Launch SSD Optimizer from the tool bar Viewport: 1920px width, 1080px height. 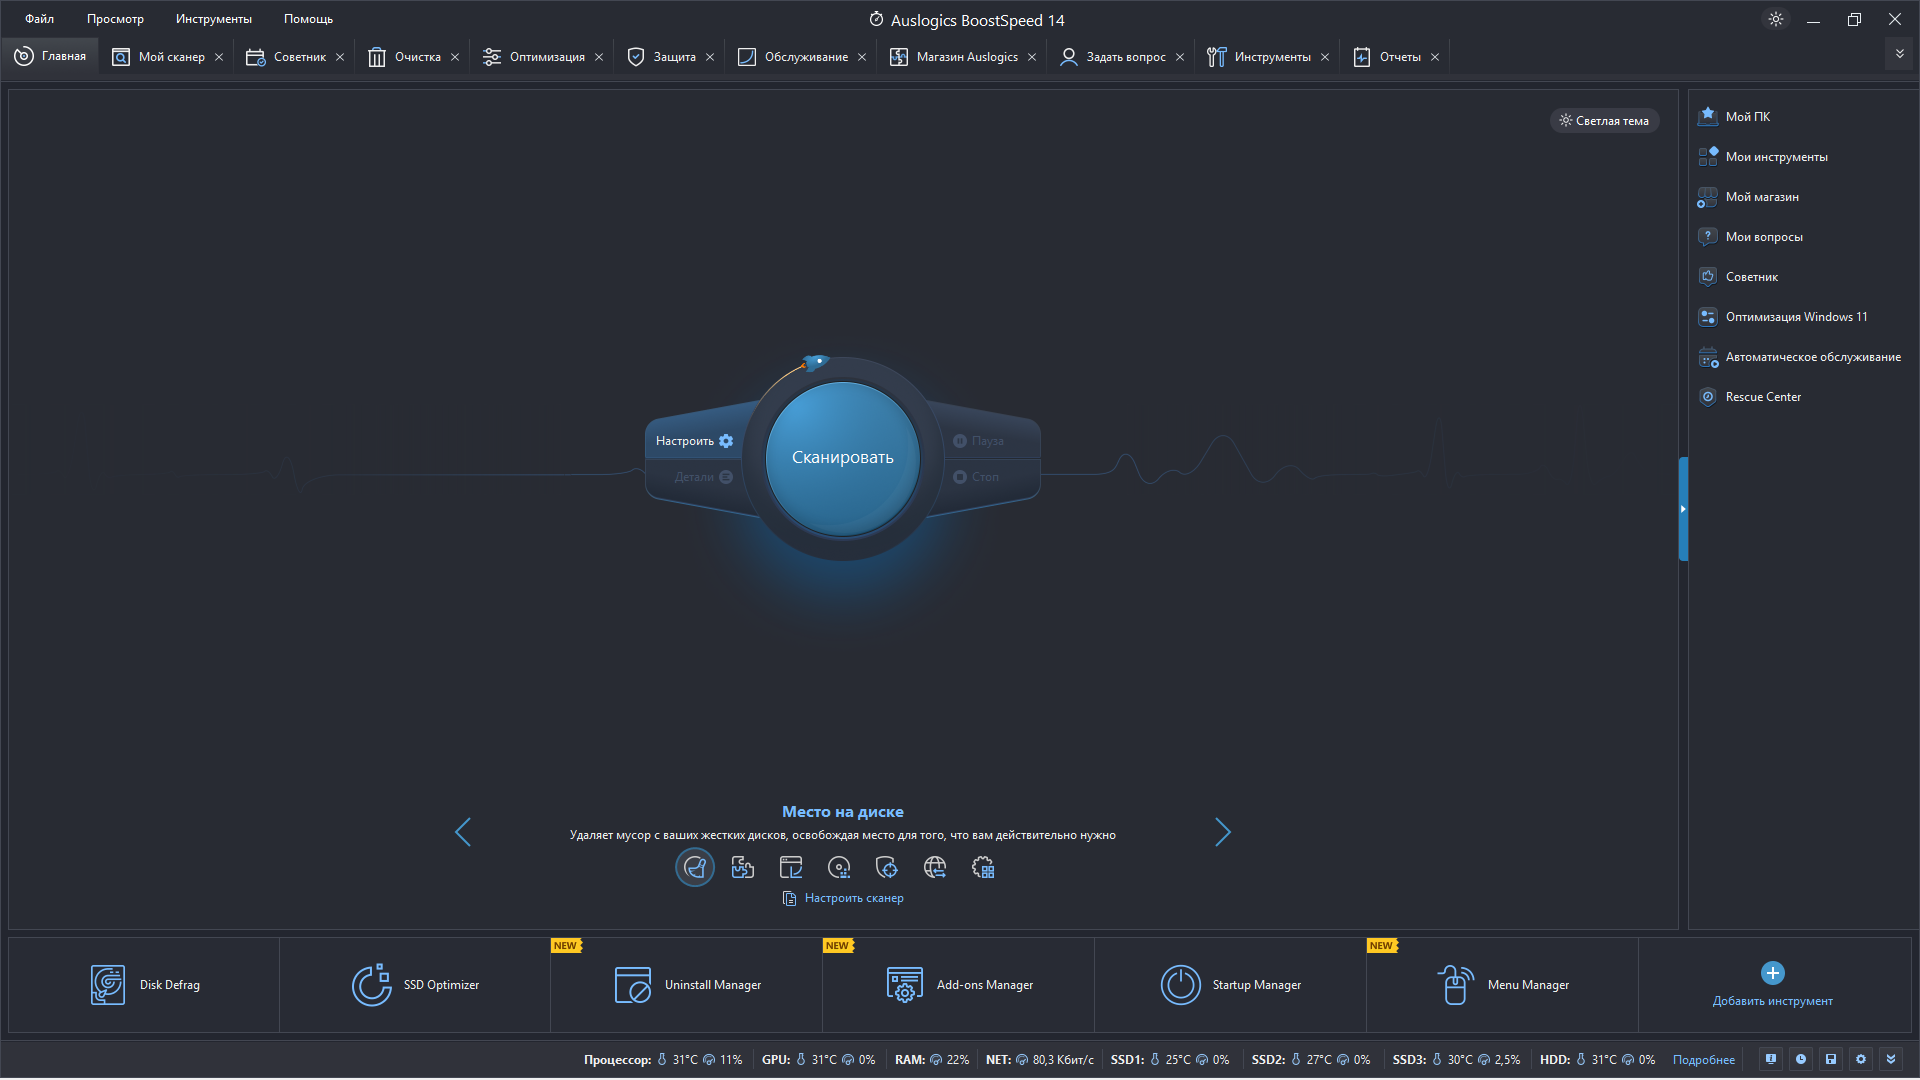pos(415,985)
